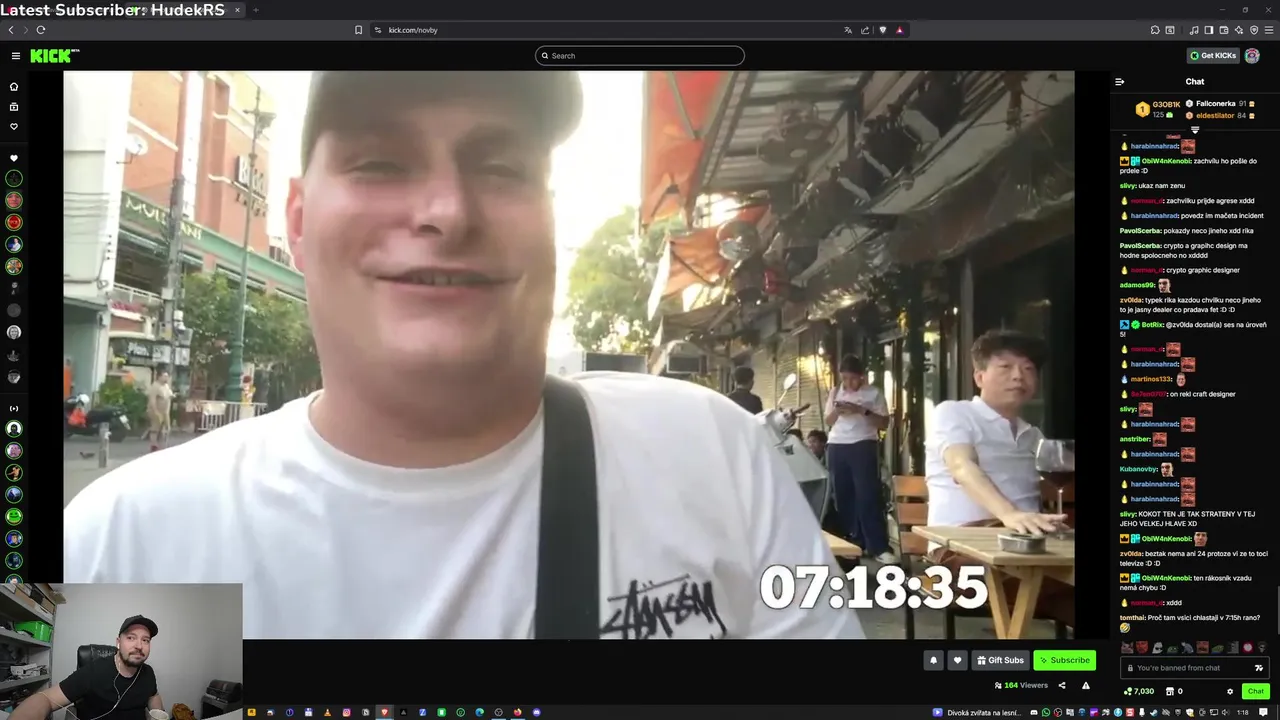Close the current browser tab
Image resolution: width=1280 pixels, height=720 pixels.
pos(237,10)
